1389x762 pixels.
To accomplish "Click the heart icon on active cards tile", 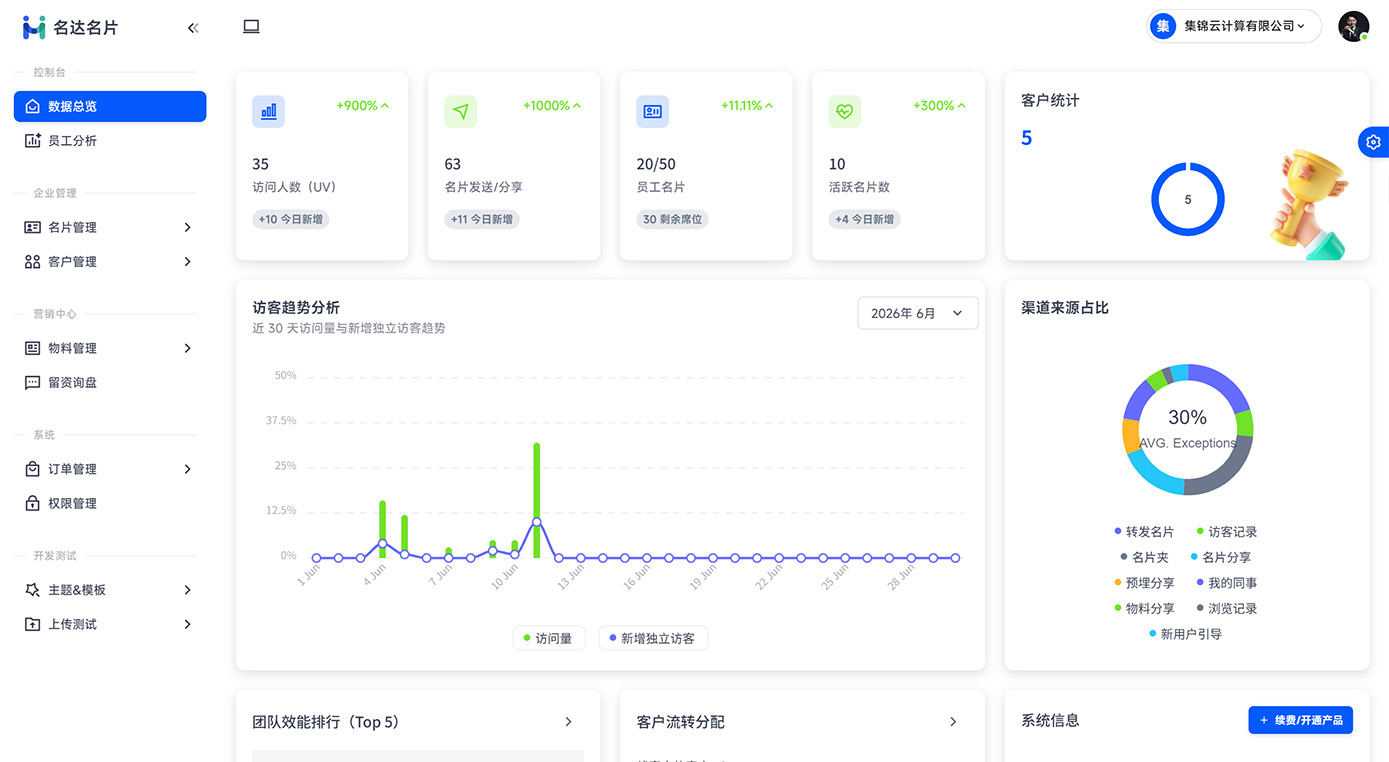I will tap(845, 111).
